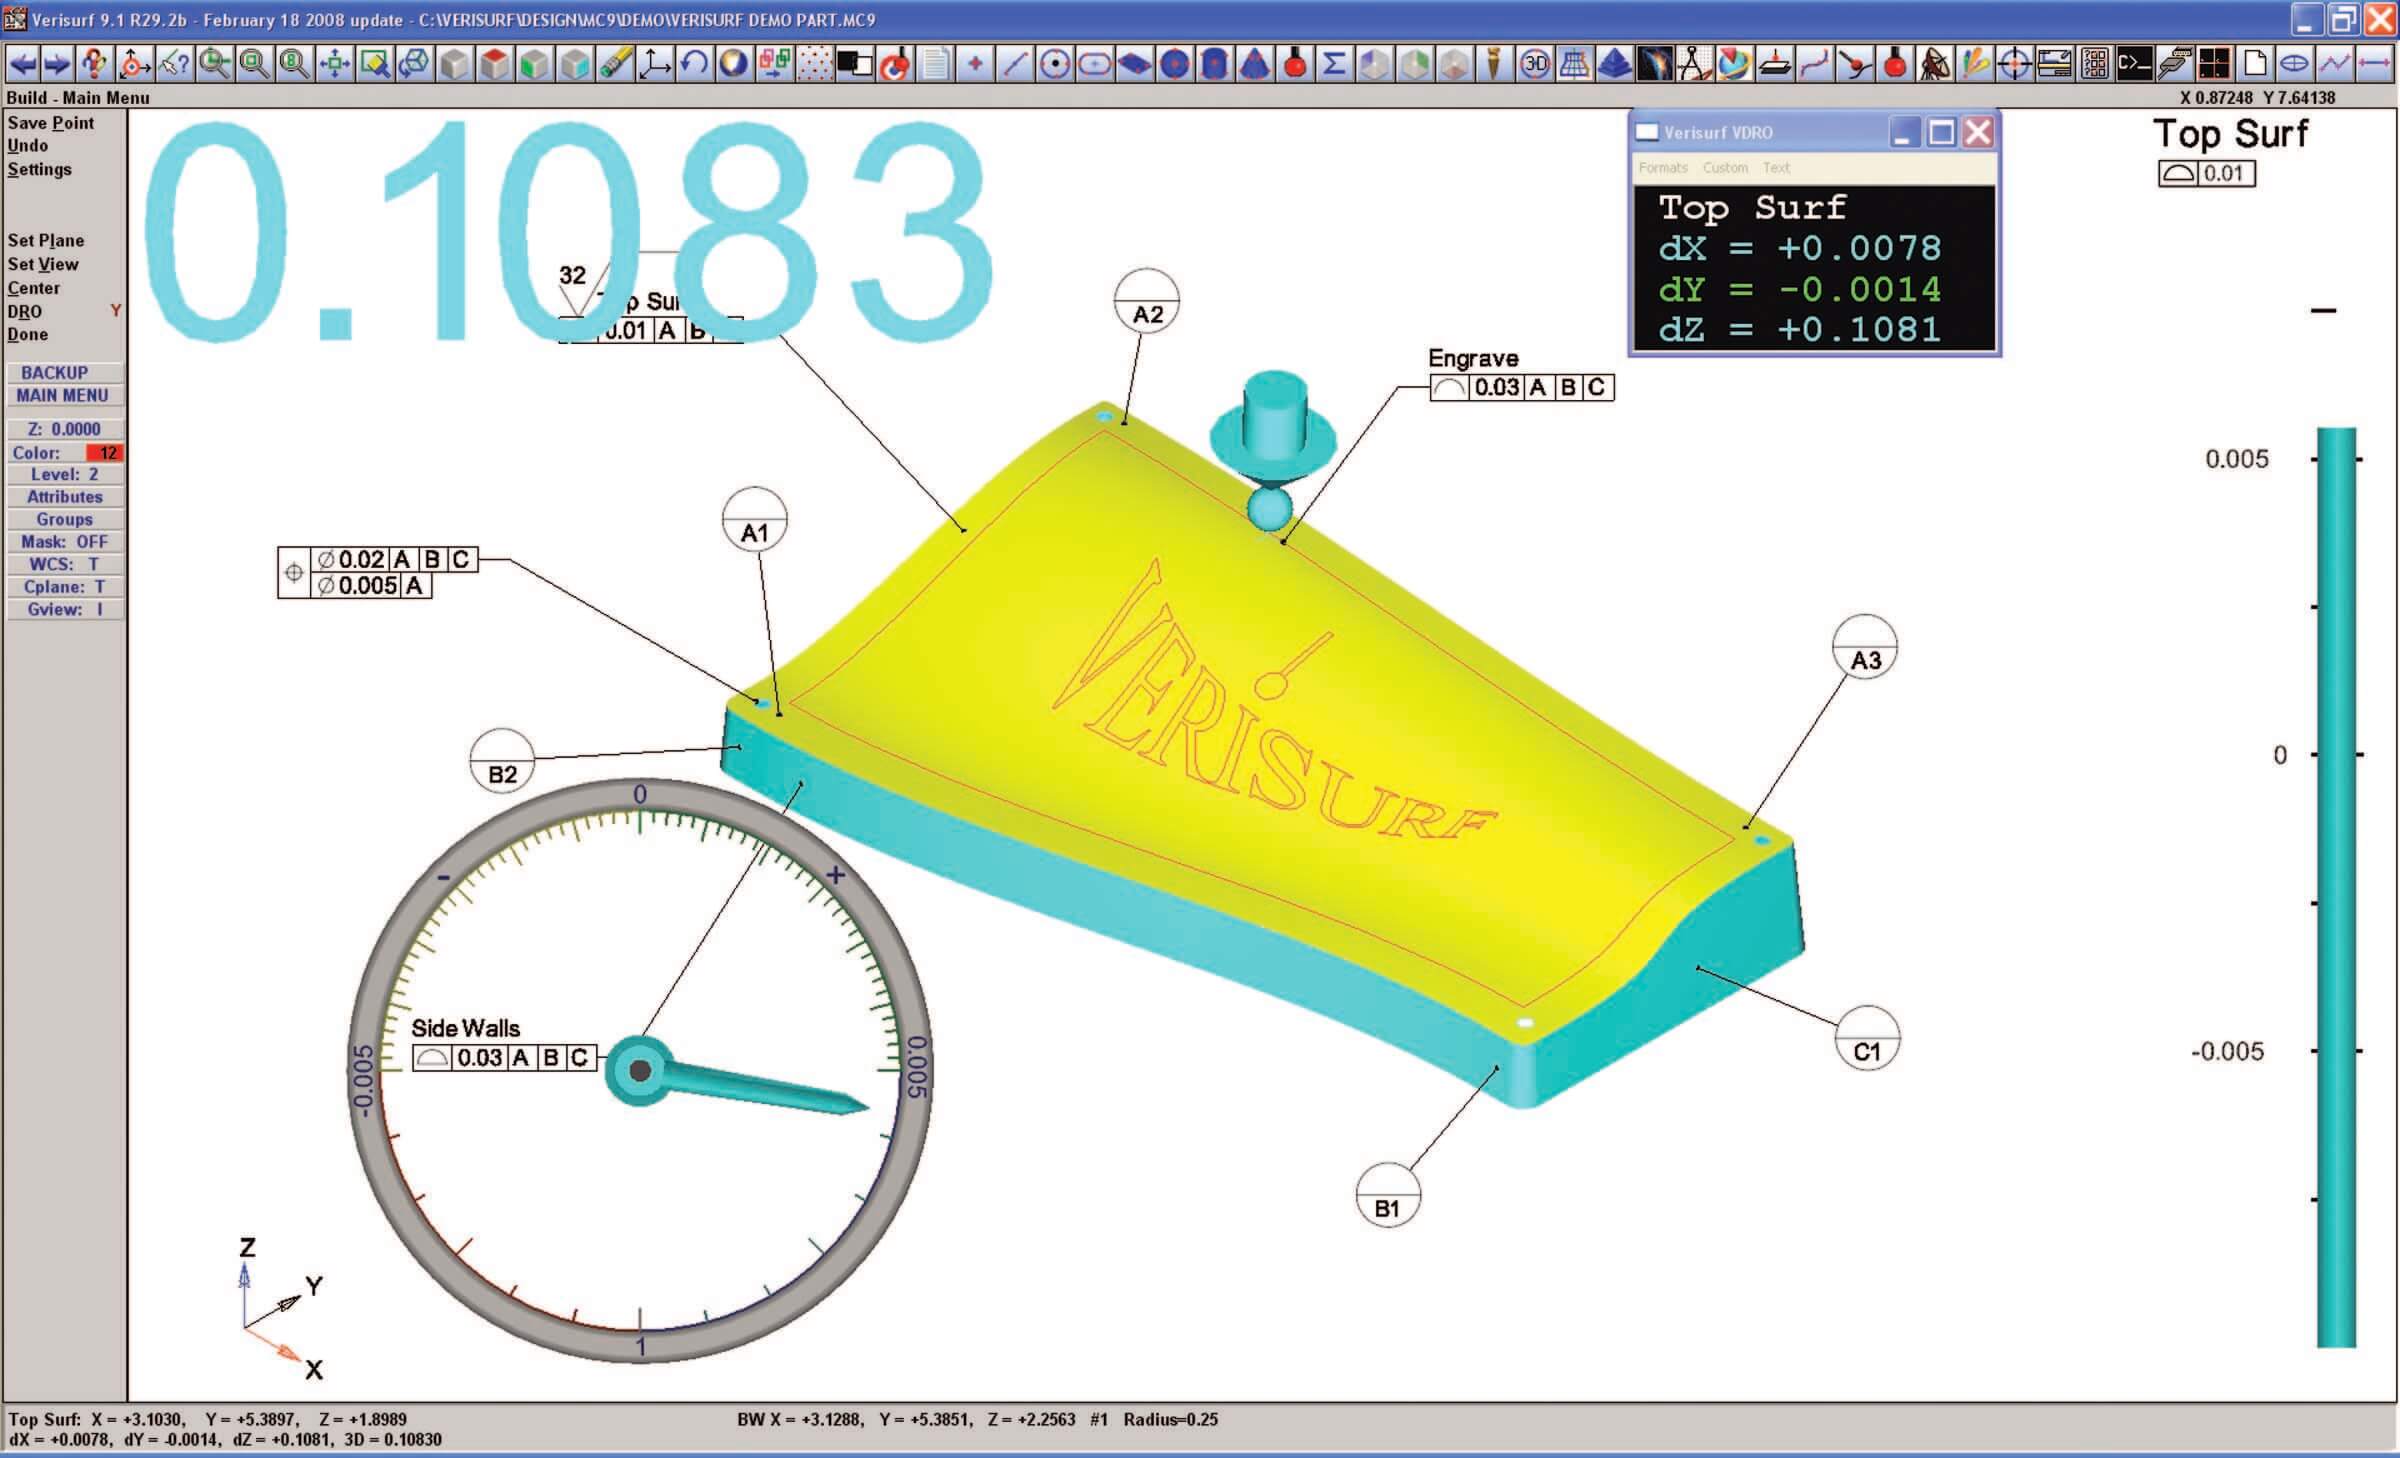The width and height of the screenshot is (2400, 1458).
Task: Click the compass divider toolbar icon
Action: 1694,65
